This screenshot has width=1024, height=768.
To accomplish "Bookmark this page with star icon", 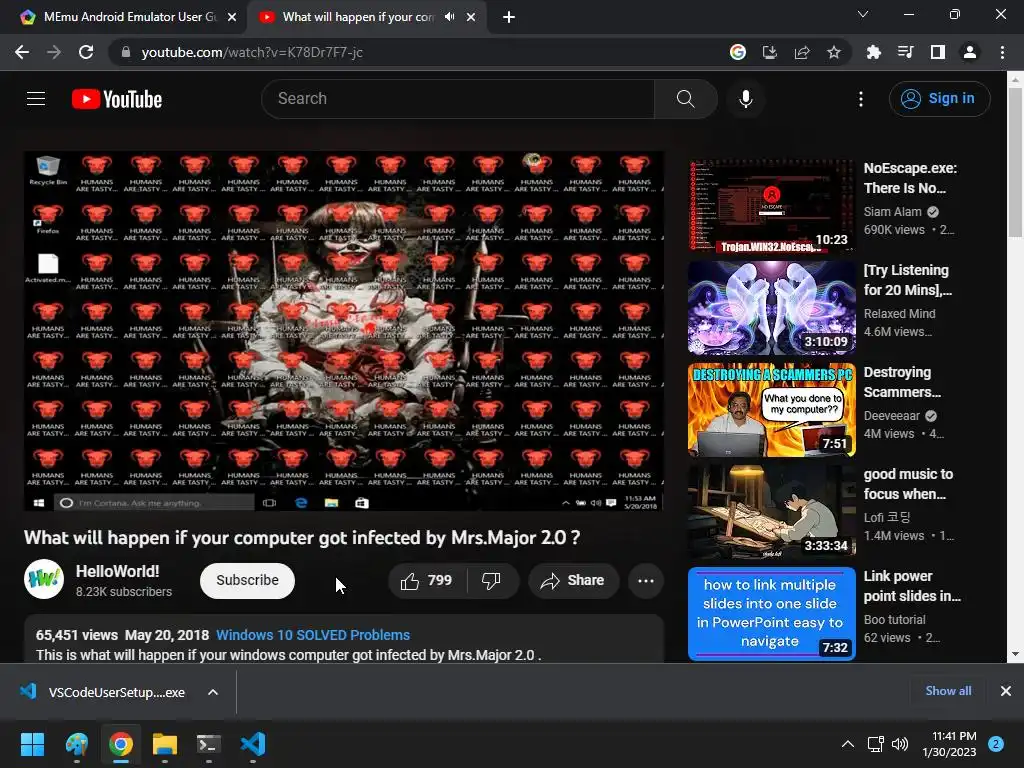I will 833,52.
